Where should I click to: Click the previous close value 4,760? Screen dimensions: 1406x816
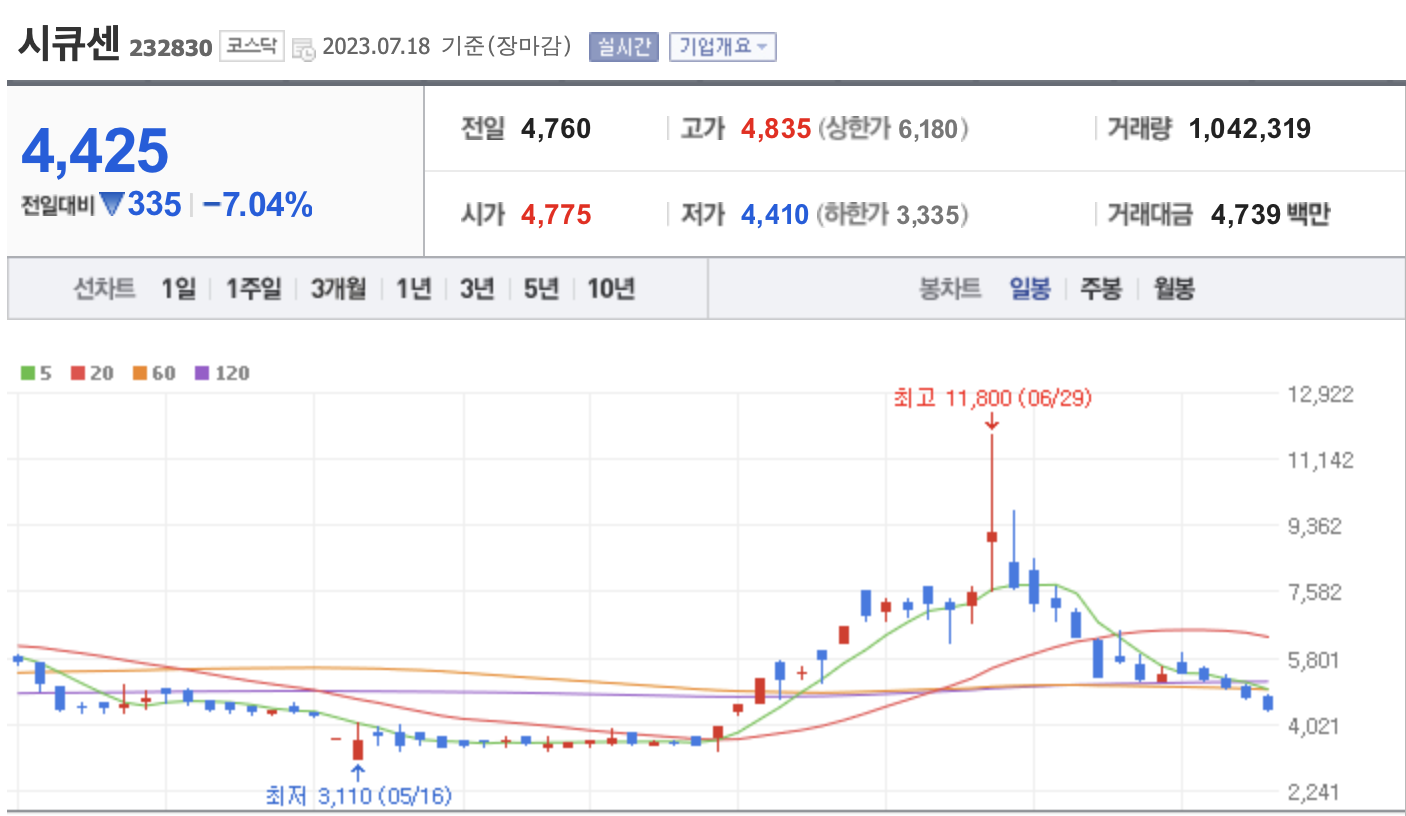click(556, 128)
